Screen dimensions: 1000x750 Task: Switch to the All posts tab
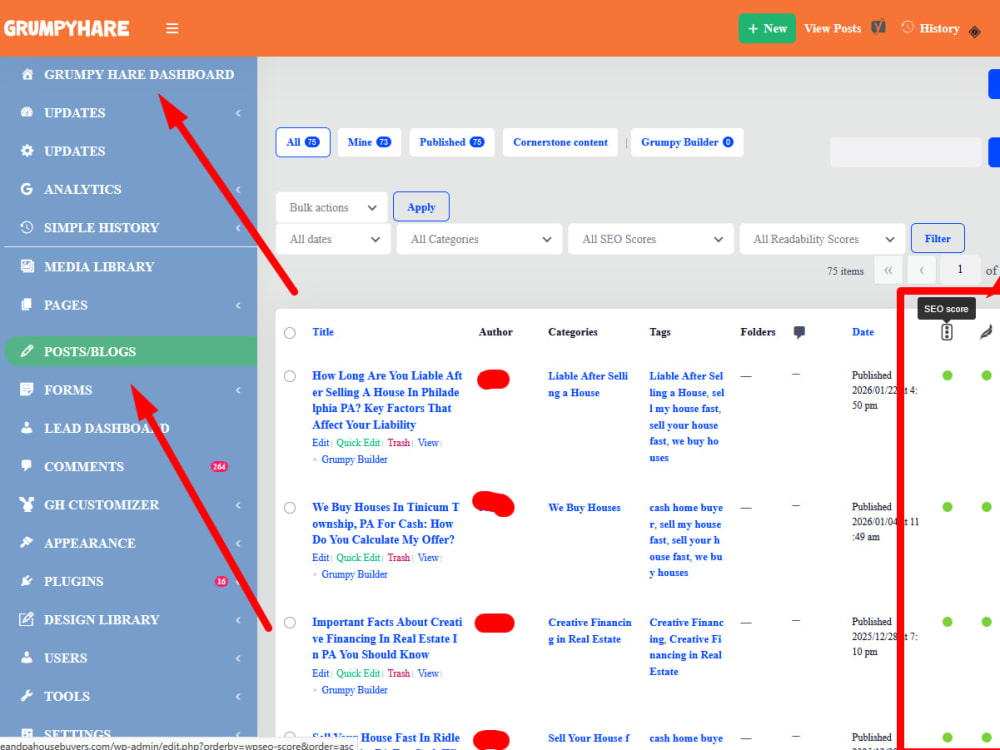(x=303, y=142)
